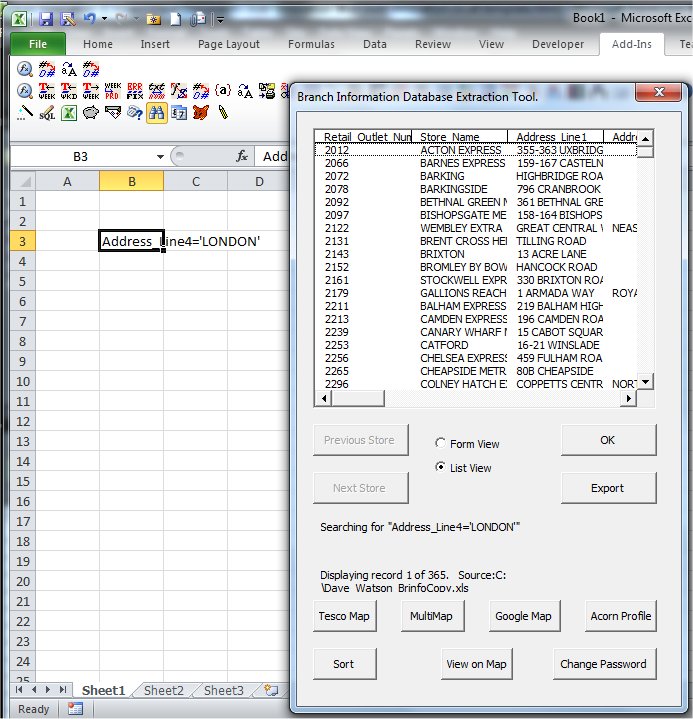Screen dimensions: 693x719
Task: Insert a new worksheet via the tab icon
Action: [271, 690]
